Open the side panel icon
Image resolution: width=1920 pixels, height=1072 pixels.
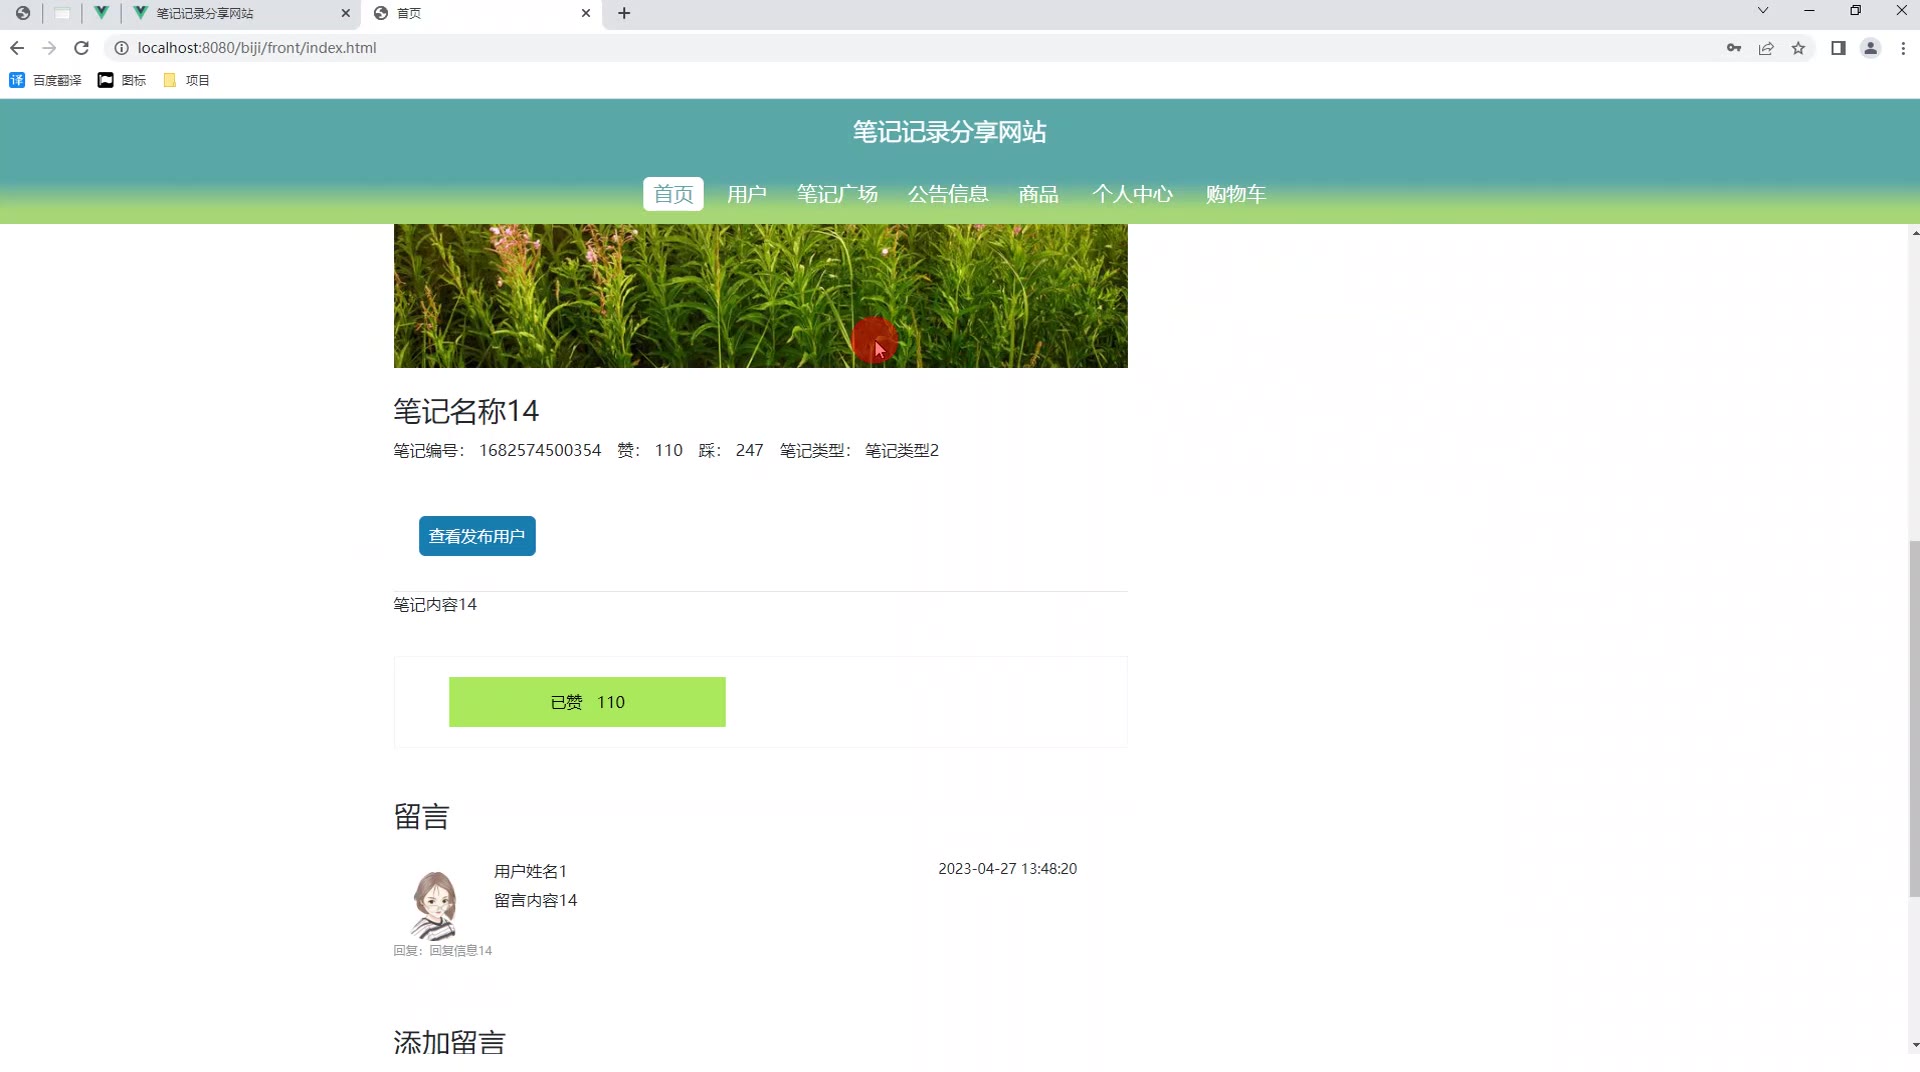pyautogui.click(x=1838, y=48)
